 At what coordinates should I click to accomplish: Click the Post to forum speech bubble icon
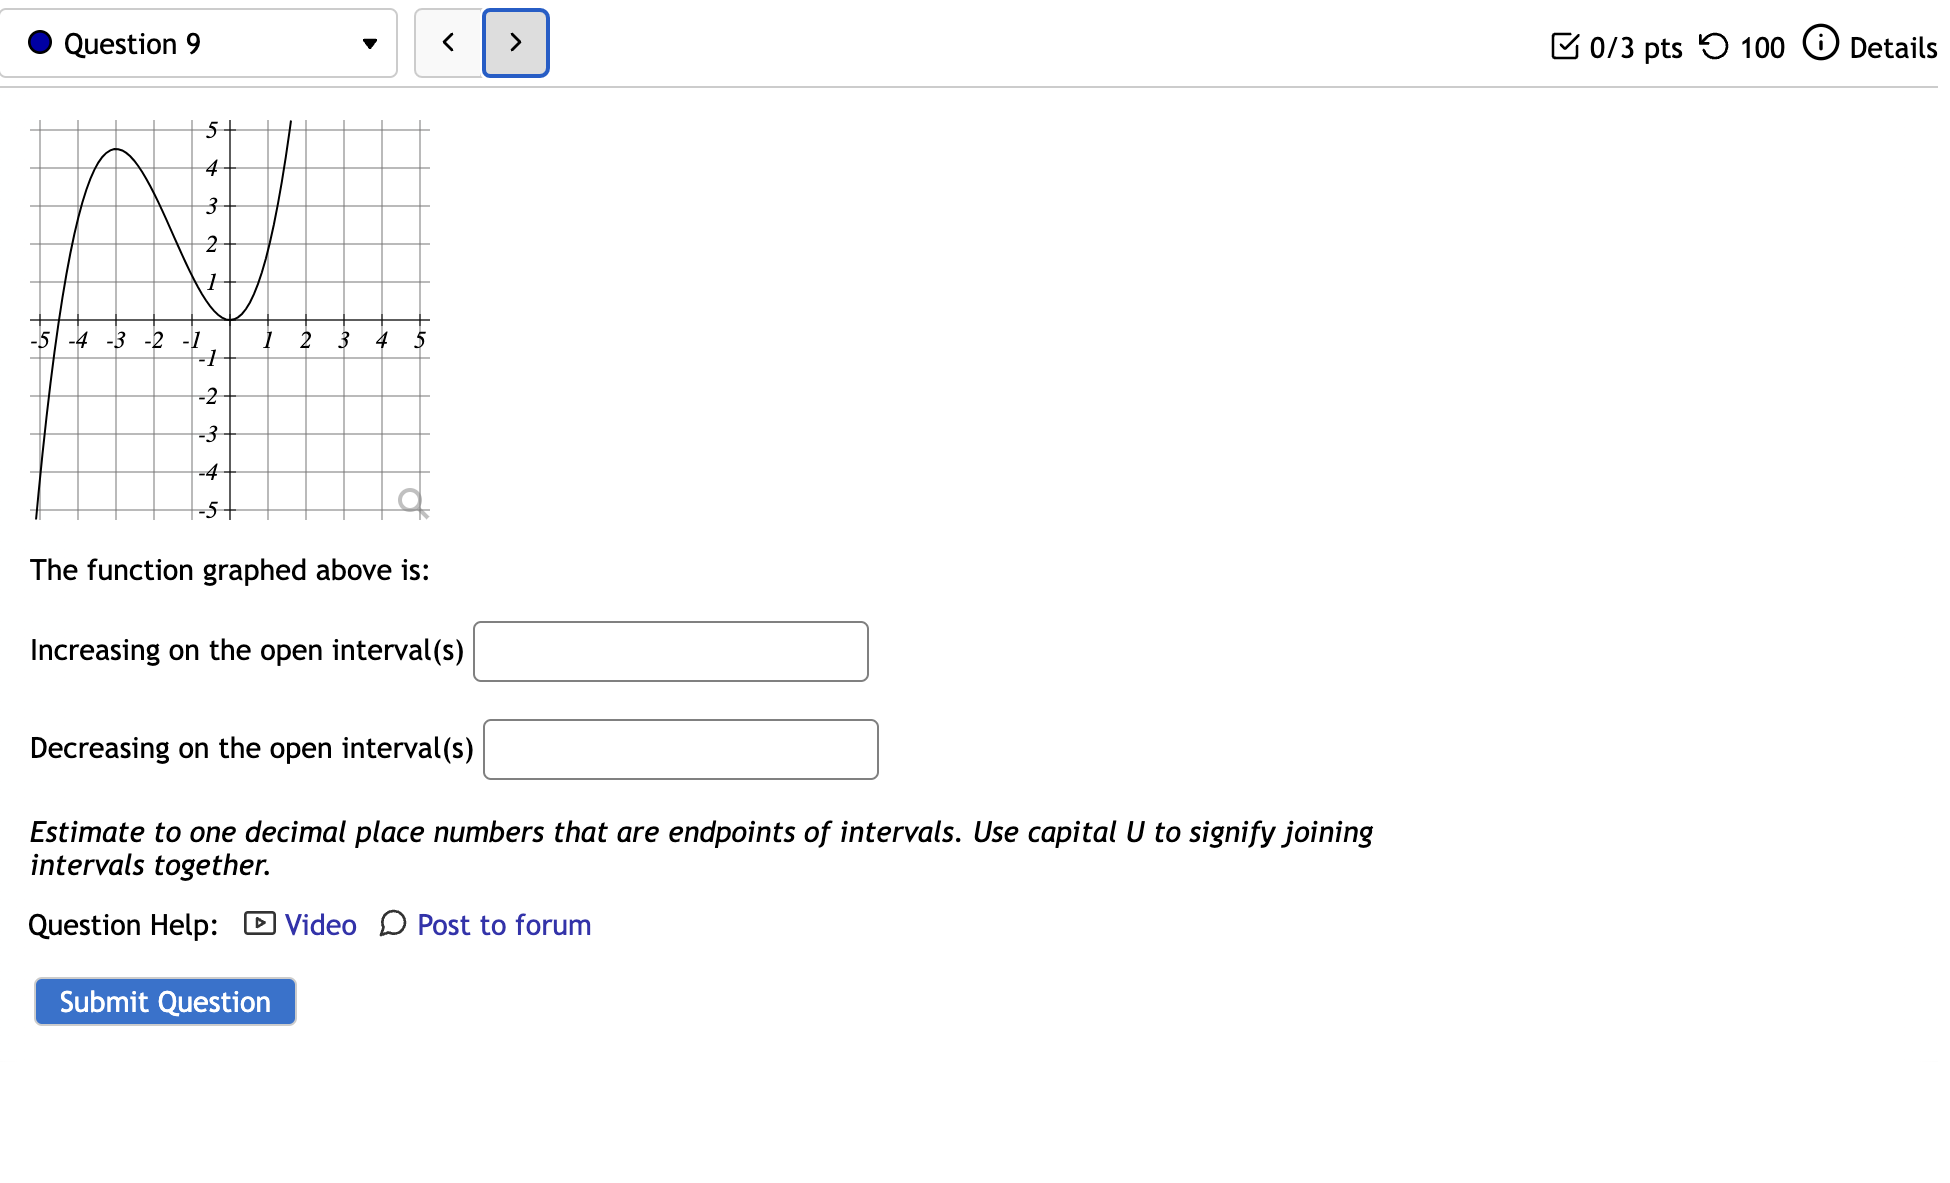[x=393, y=925]
